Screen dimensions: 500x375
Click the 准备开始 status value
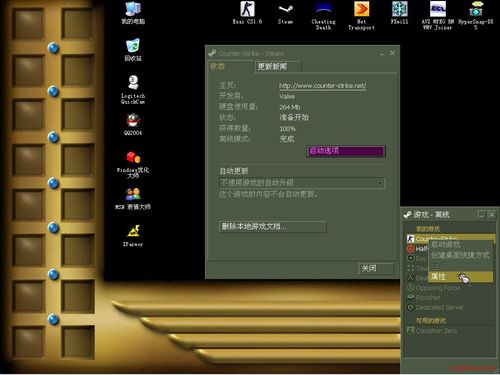coord(294,118)
